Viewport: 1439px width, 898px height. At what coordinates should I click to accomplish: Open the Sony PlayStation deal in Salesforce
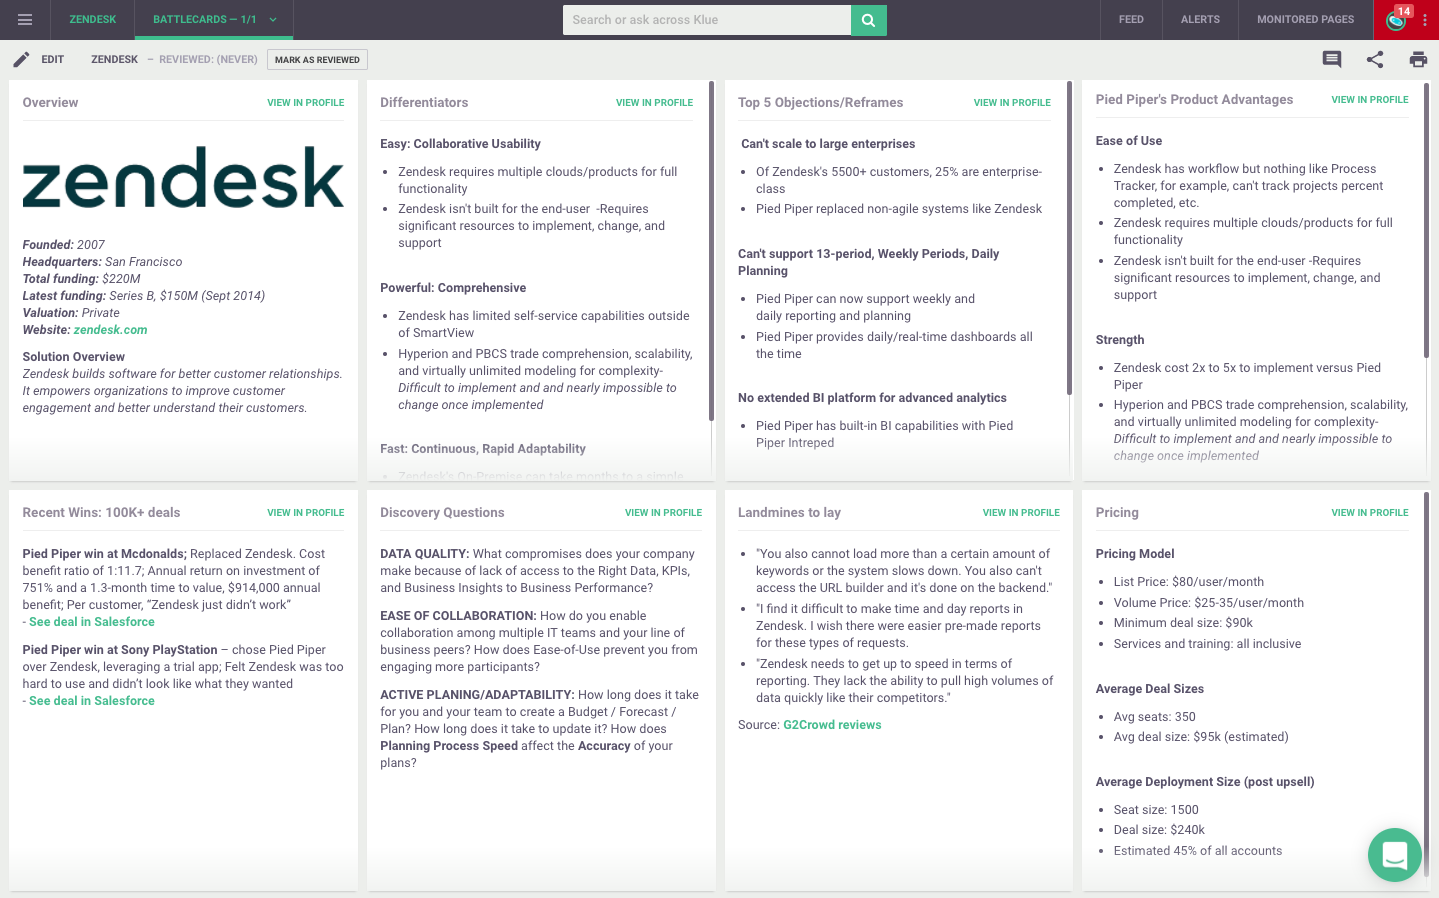[91, 701]
